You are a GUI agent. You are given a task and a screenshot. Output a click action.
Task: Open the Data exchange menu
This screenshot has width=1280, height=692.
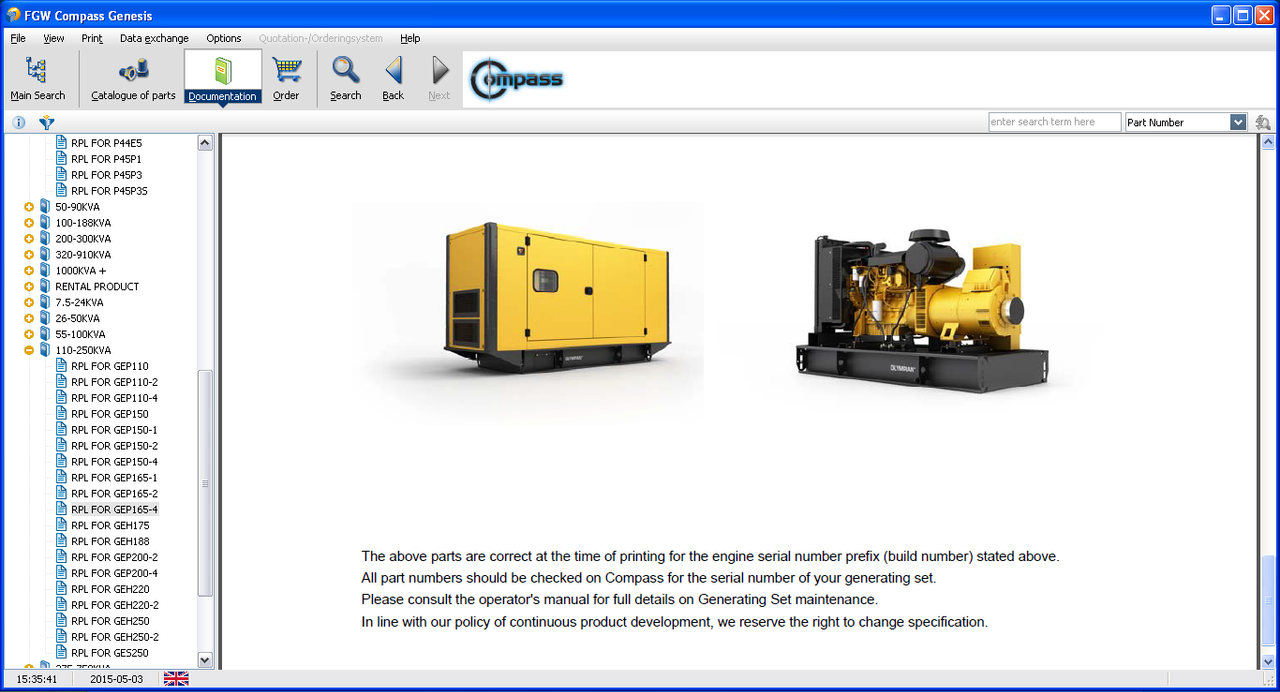point(154,38)
